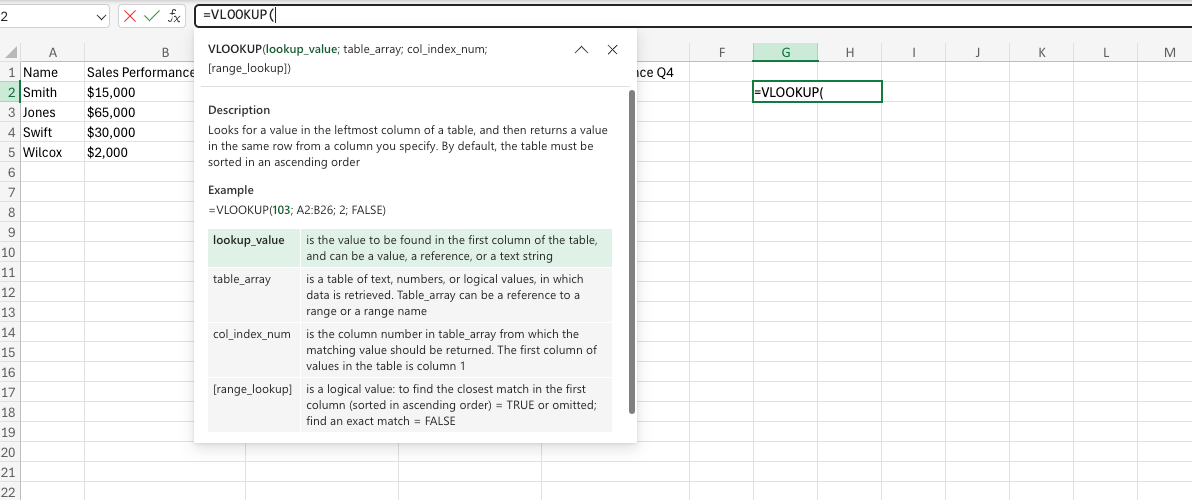1192x500 pixels.
Task: Expand the Name Box dropdown arrow
Action: click(x=102, y=17)
